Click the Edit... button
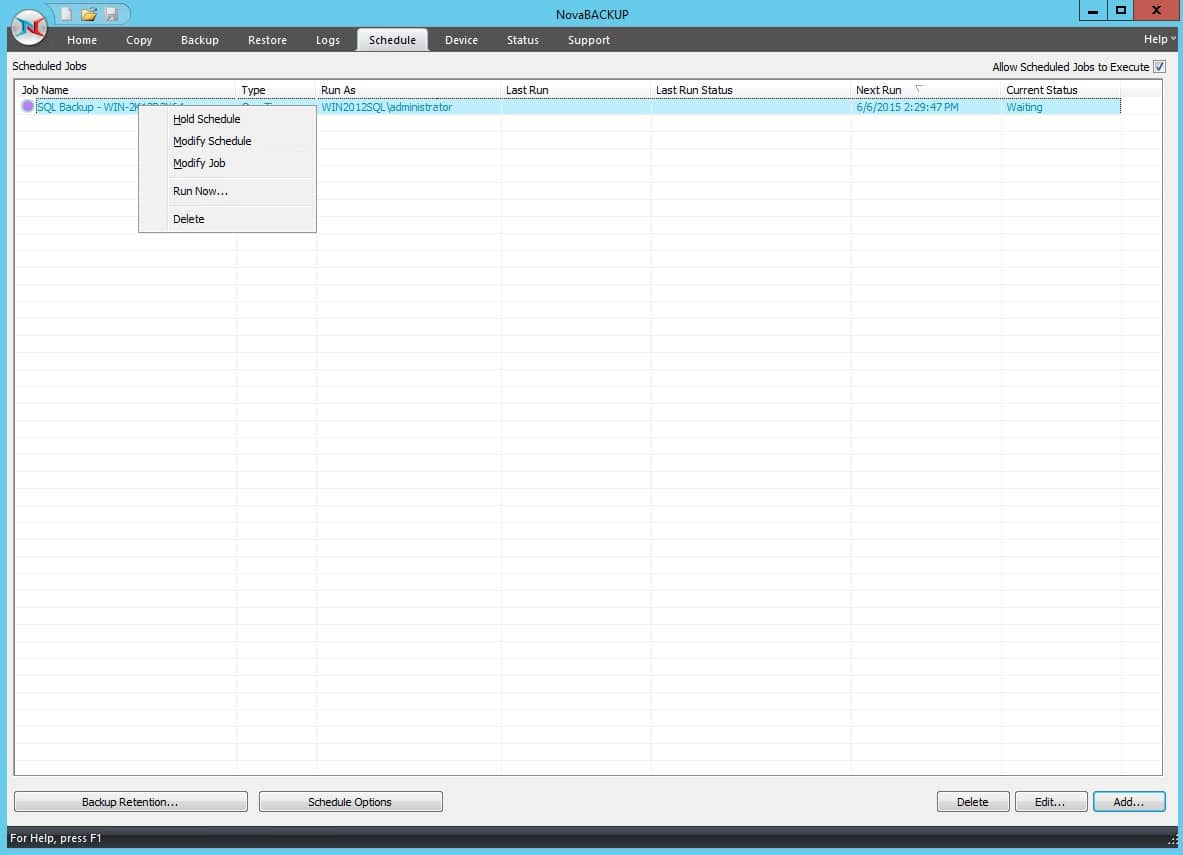 point(1050,801)
